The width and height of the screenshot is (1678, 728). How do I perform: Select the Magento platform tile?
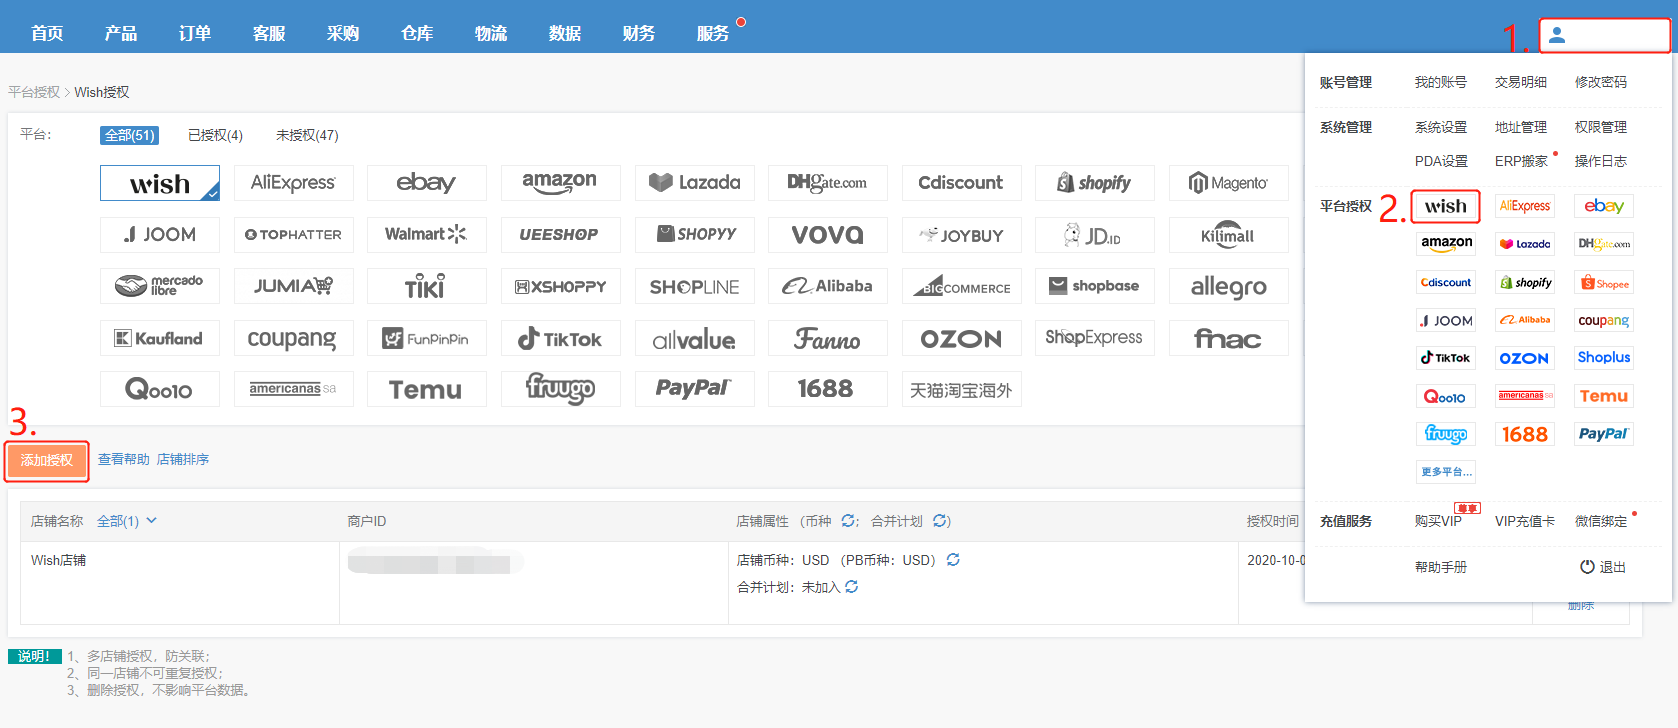point(1228,183)
